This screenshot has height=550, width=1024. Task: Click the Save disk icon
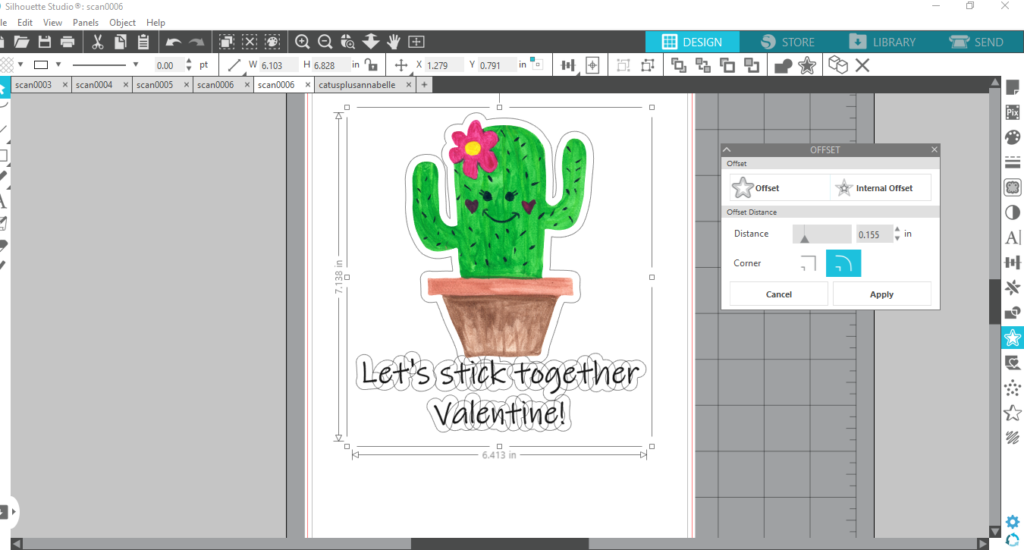point(45,42)
